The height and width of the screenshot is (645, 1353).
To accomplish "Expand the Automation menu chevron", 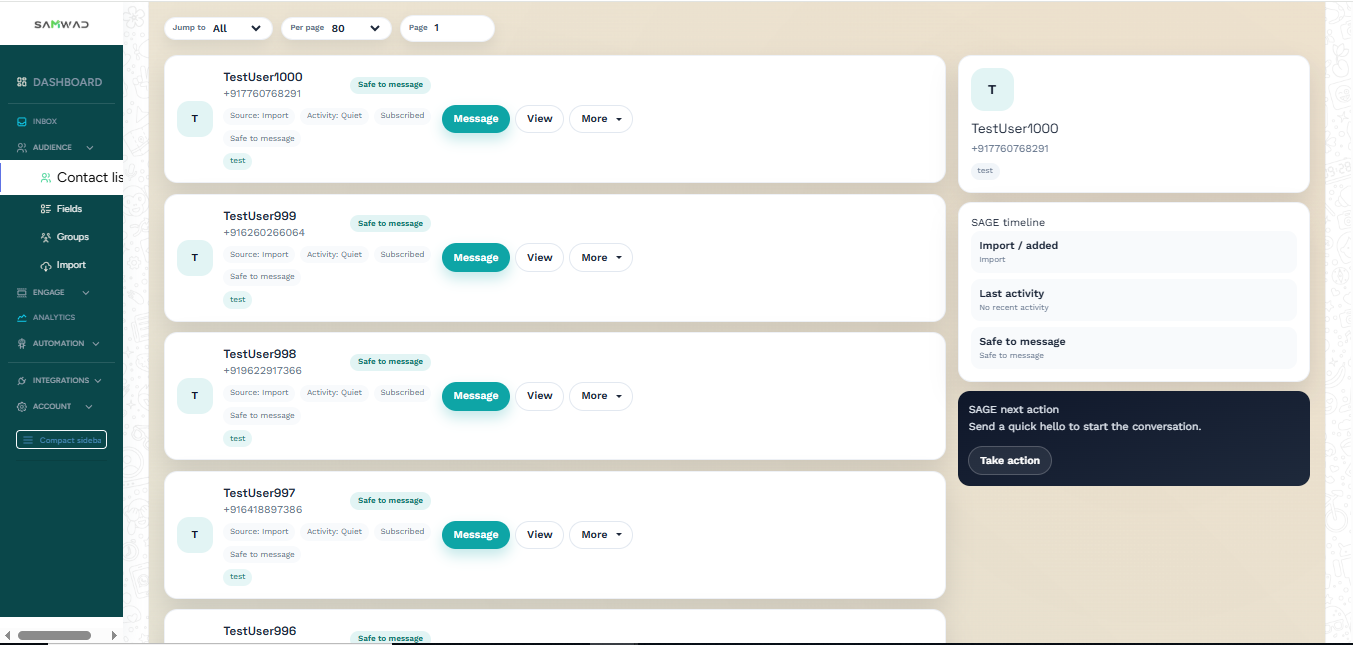I will pyautogui.click(x=96, y=344).
